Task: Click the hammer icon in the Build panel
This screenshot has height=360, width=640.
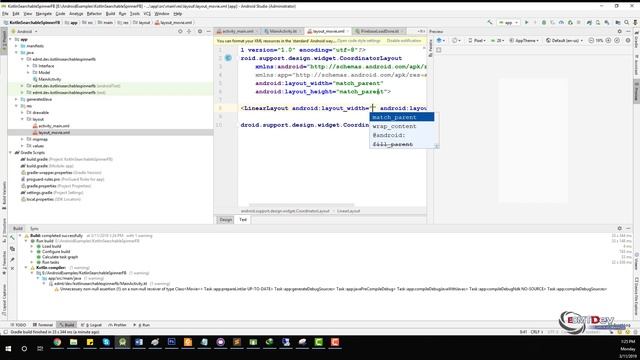Action: [12, 237]
